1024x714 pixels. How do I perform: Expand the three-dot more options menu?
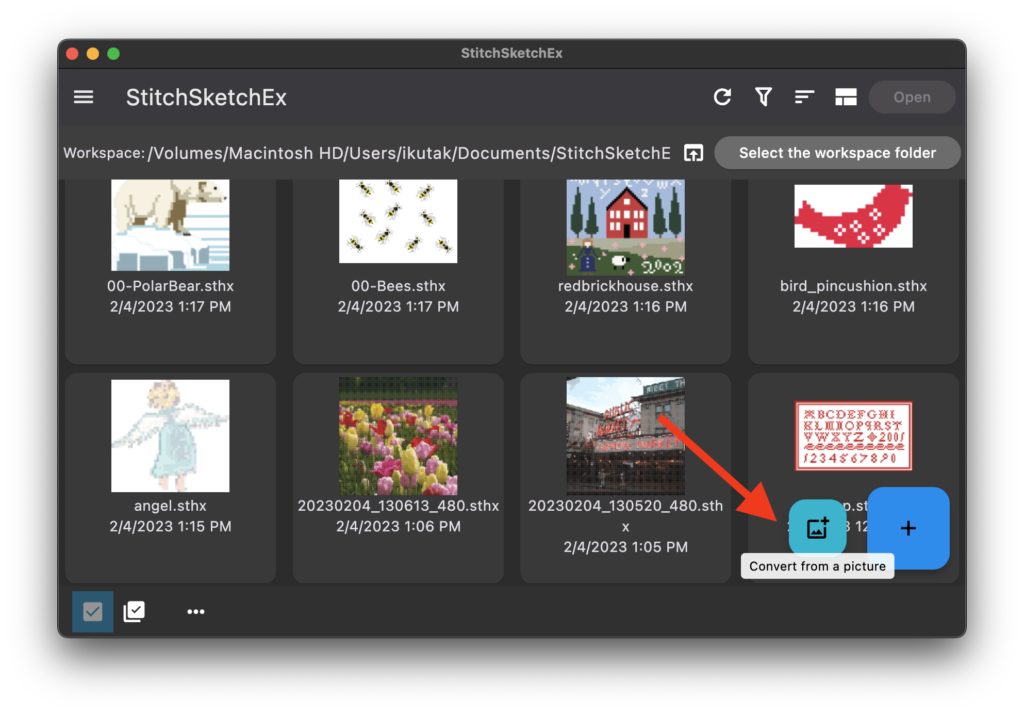coord(196,611)
